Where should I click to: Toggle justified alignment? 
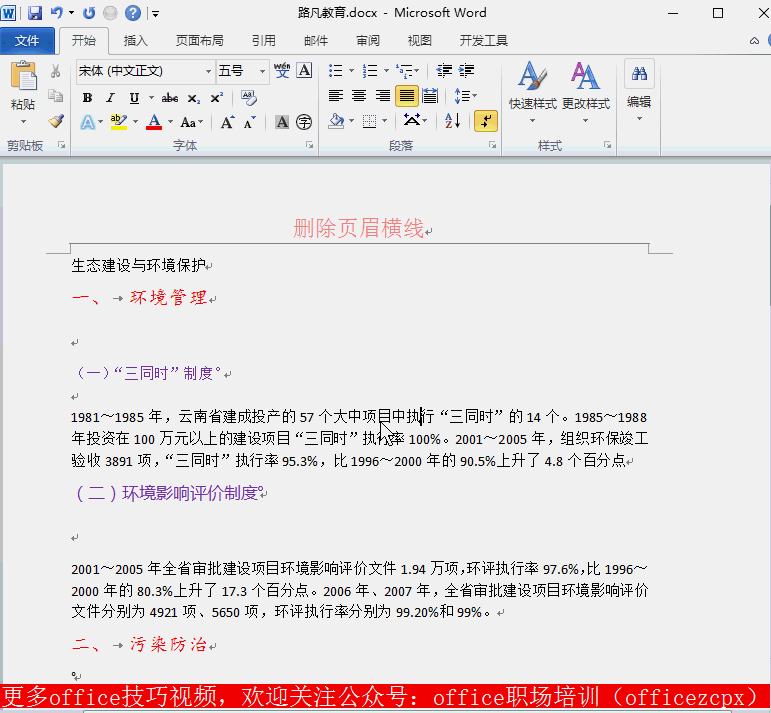point(407,96)
